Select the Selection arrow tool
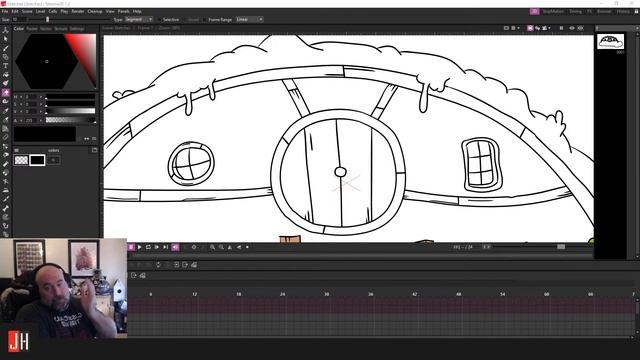 (6, 39)
